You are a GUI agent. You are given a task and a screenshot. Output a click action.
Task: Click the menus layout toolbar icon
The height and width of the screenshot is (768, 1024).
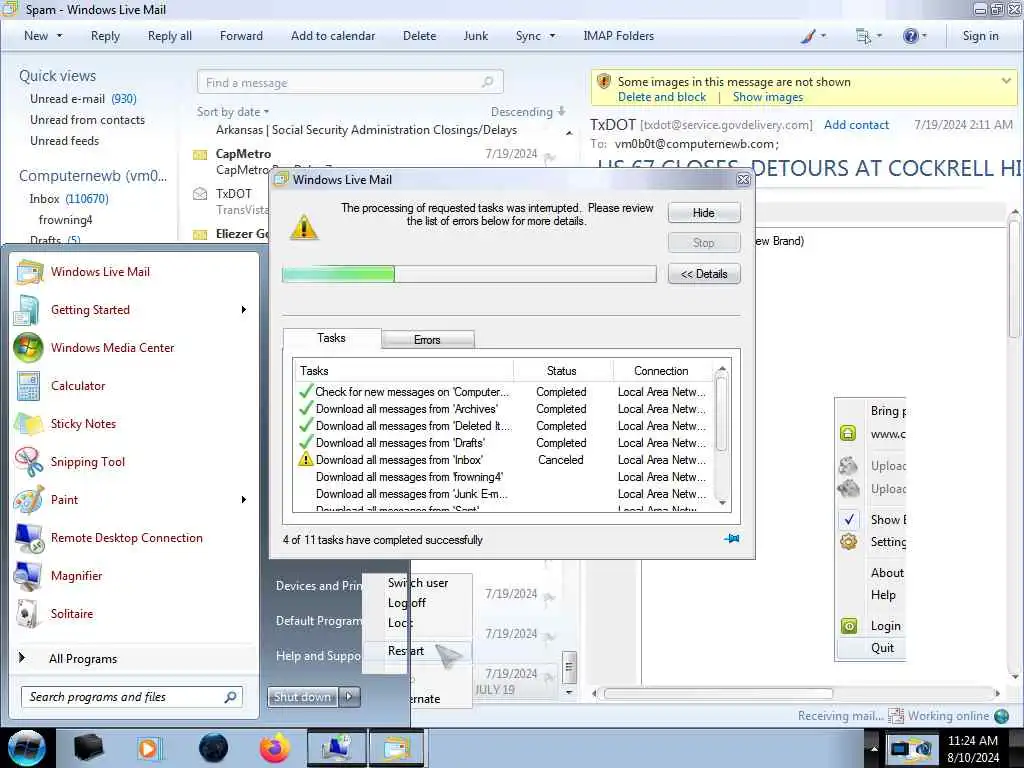pos(863,36)
